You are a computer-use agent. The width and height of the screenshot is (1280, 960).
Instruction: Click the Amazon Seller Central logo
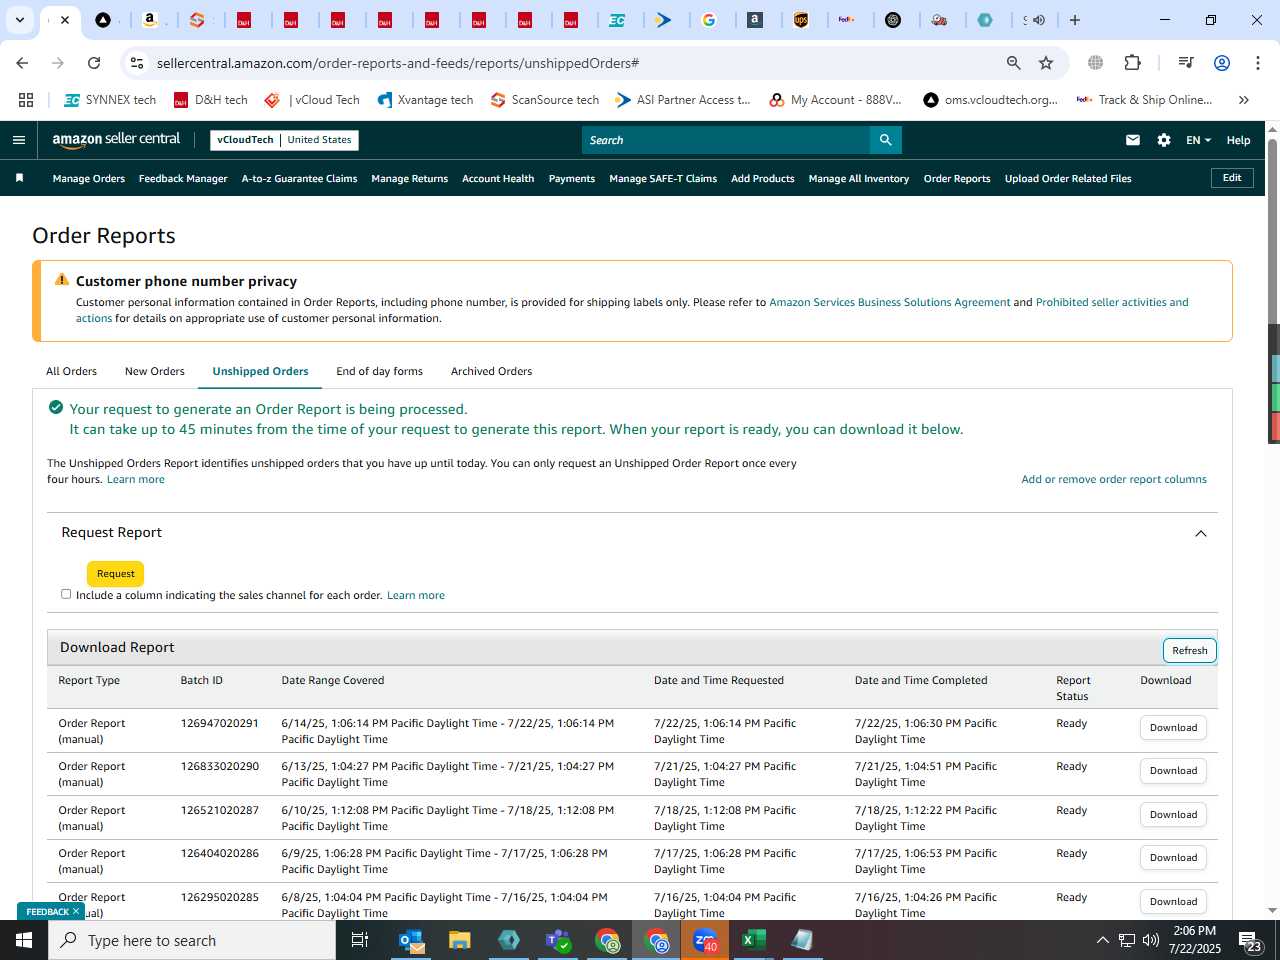pyautogui.click(x=116, y=140)
